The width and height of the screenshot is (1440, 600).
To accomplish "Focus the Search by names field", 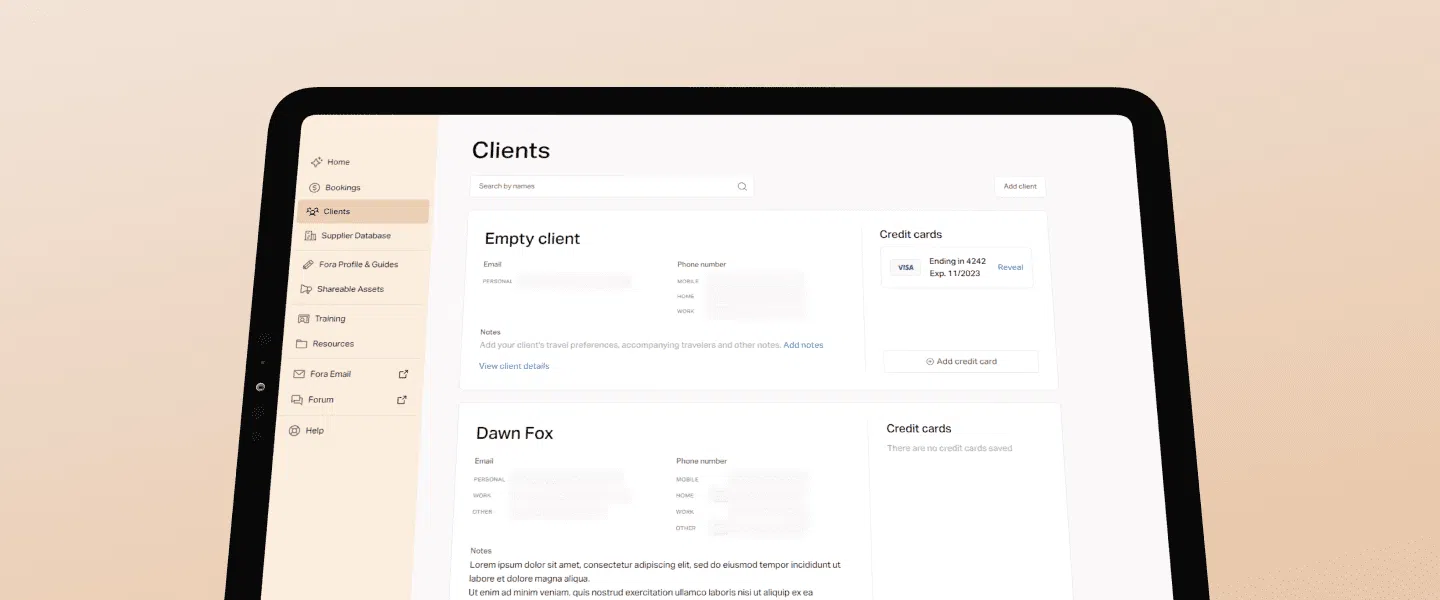I will coord(611,186).
